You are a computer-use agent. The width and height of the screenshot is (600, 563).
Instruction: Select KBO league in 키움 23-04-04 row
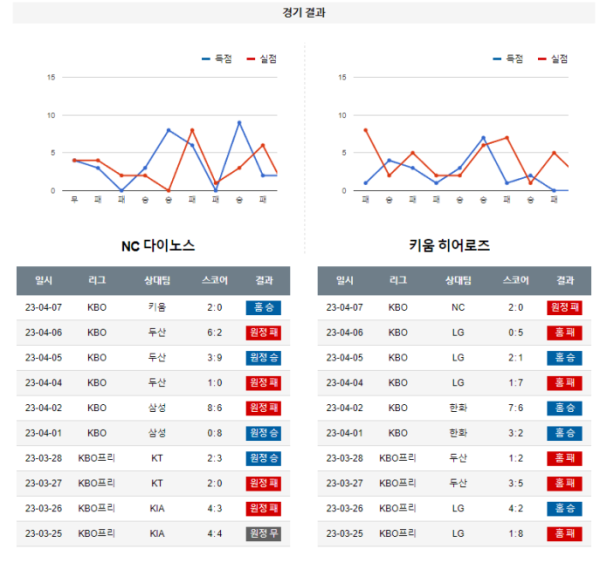tap(398, 383)
